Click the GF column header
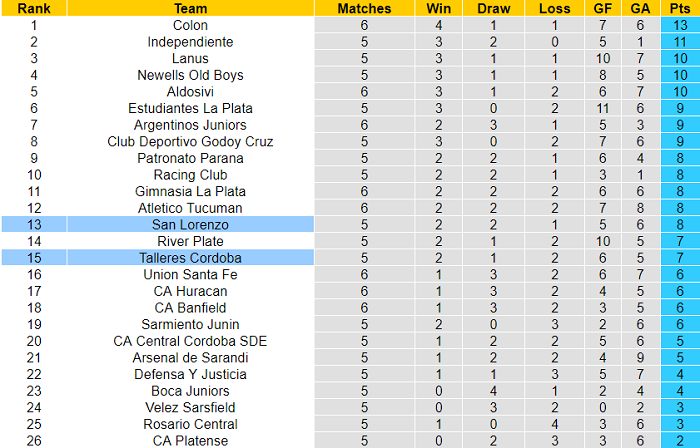 [x=601, y=8]
